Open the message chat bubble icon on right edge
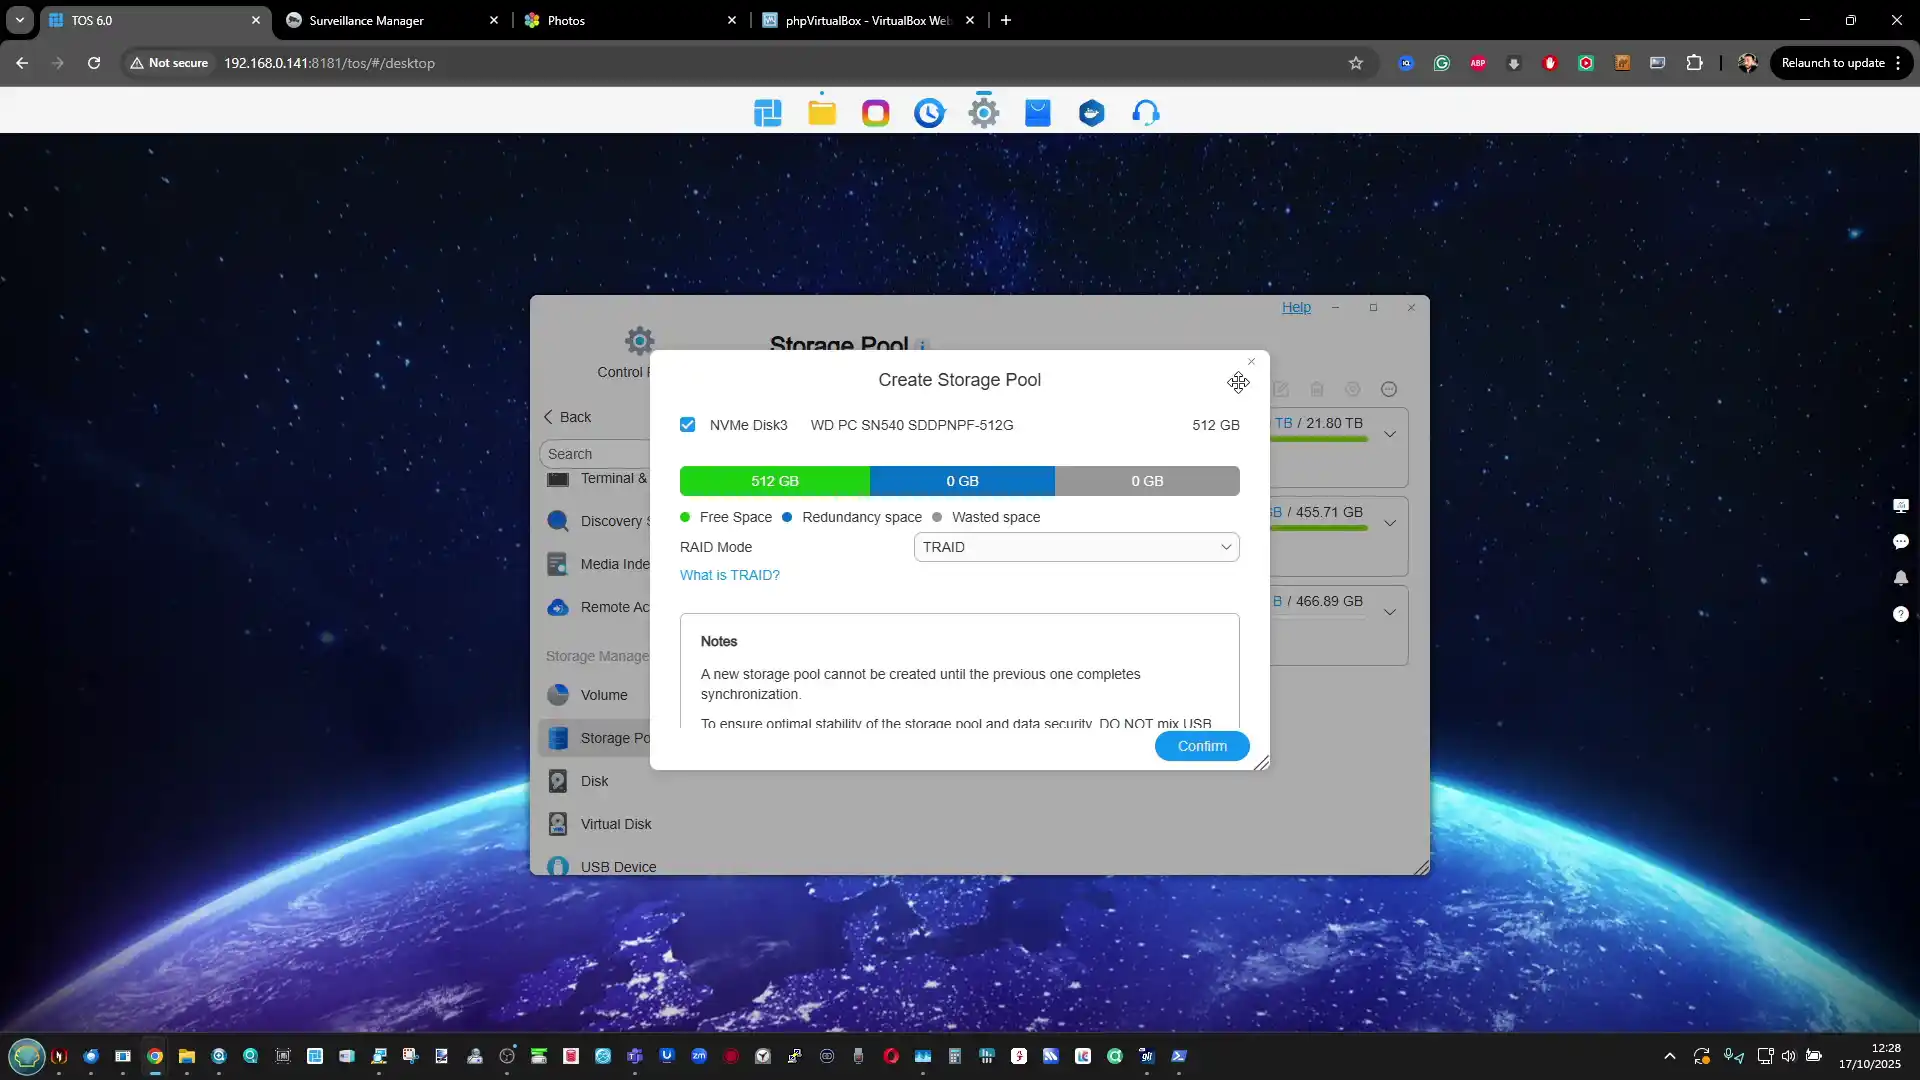This screenshot has width=1920, height=1080. 1901,542
